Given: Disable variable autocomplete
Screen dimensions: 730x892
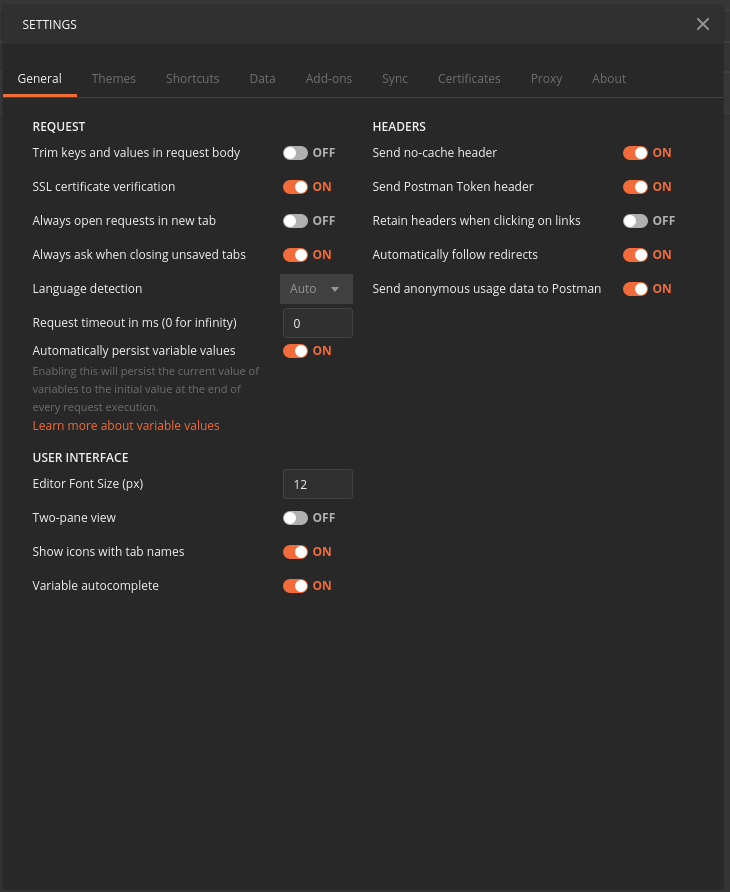Looking at the screenshot, I should (x=295, y=586).
